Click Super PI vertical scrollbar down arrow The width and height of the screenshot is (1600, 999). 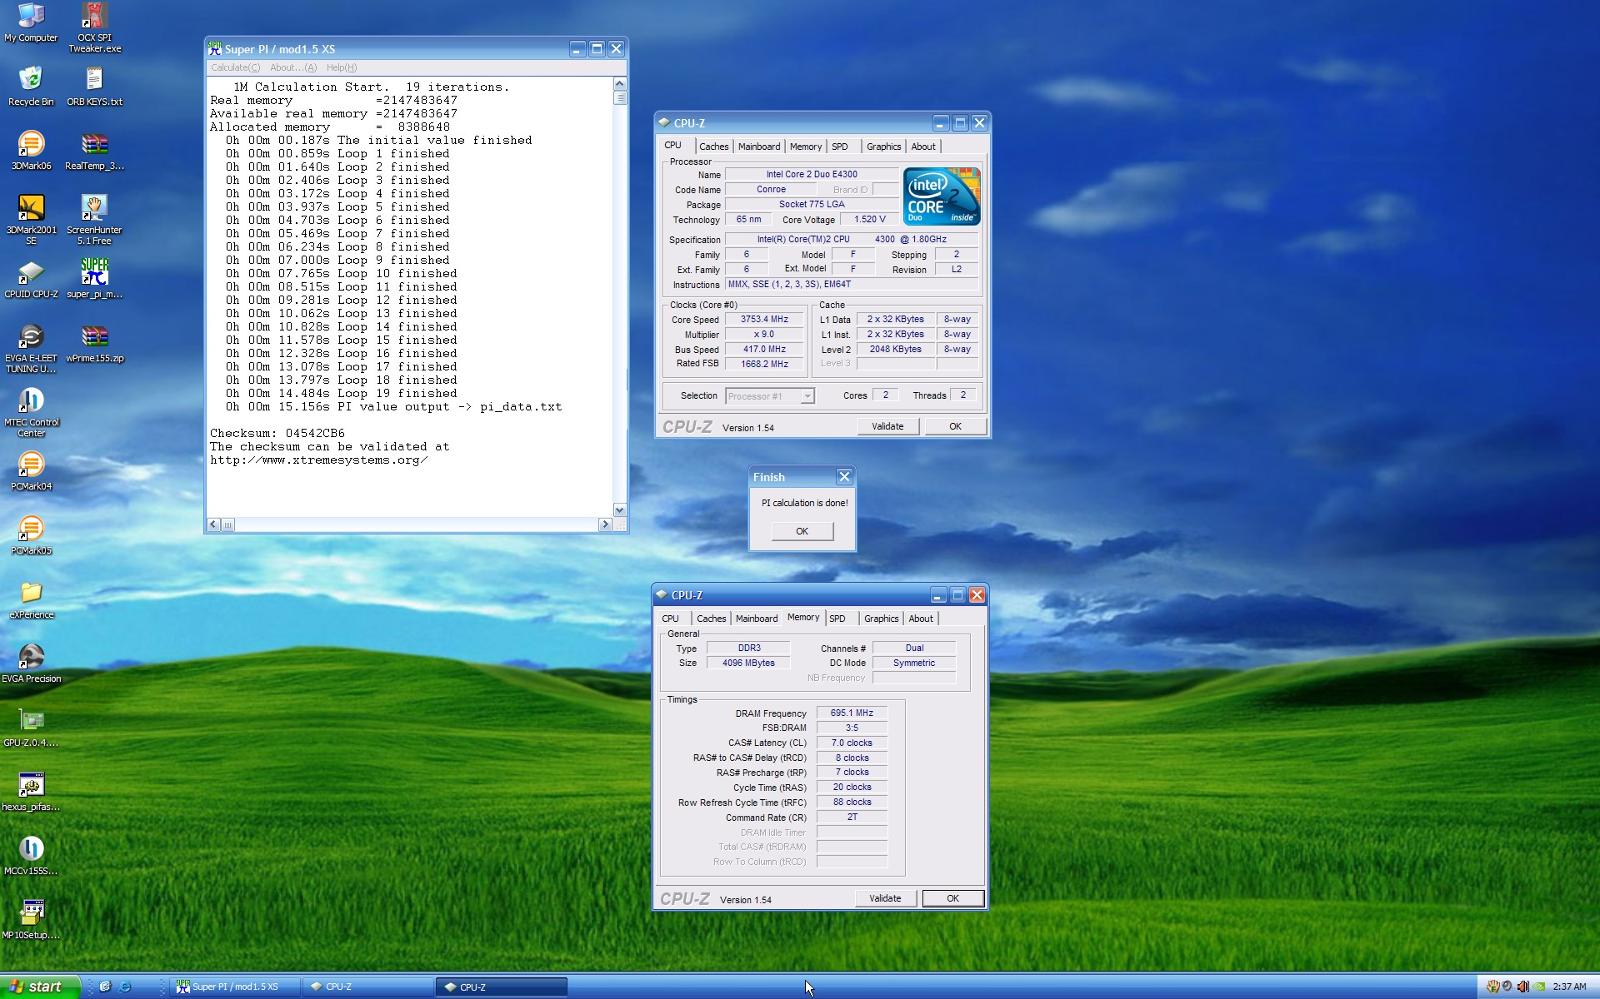619,509
